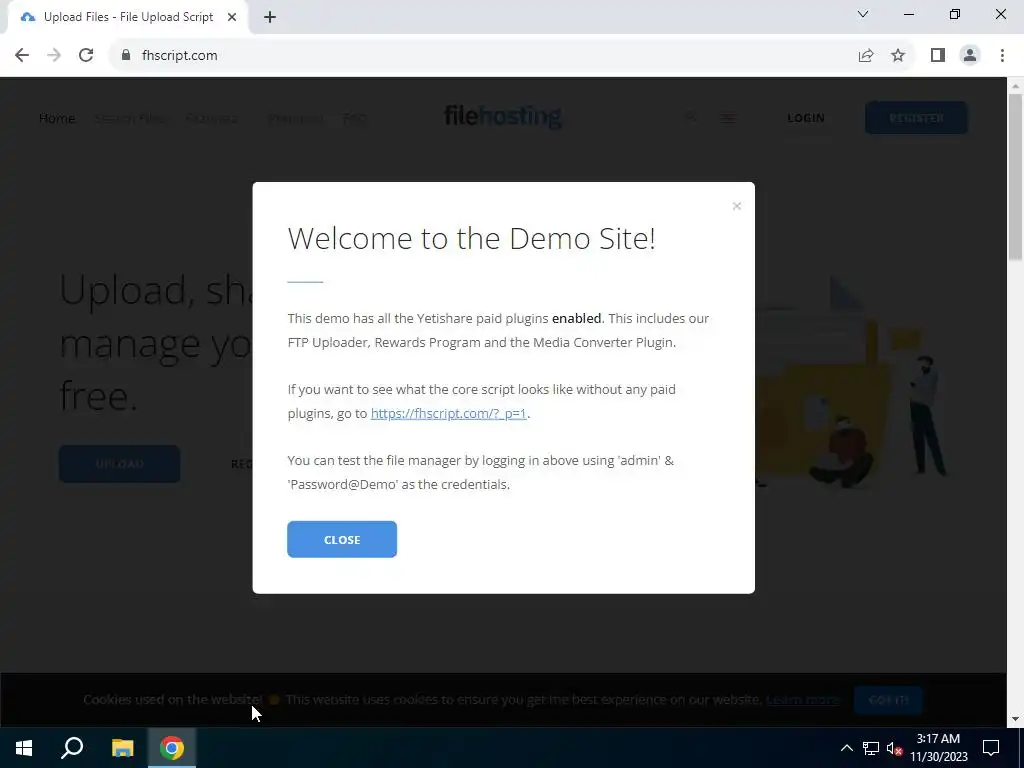
Task: Click the browser forward arrow
Action: tap(54, 56)
